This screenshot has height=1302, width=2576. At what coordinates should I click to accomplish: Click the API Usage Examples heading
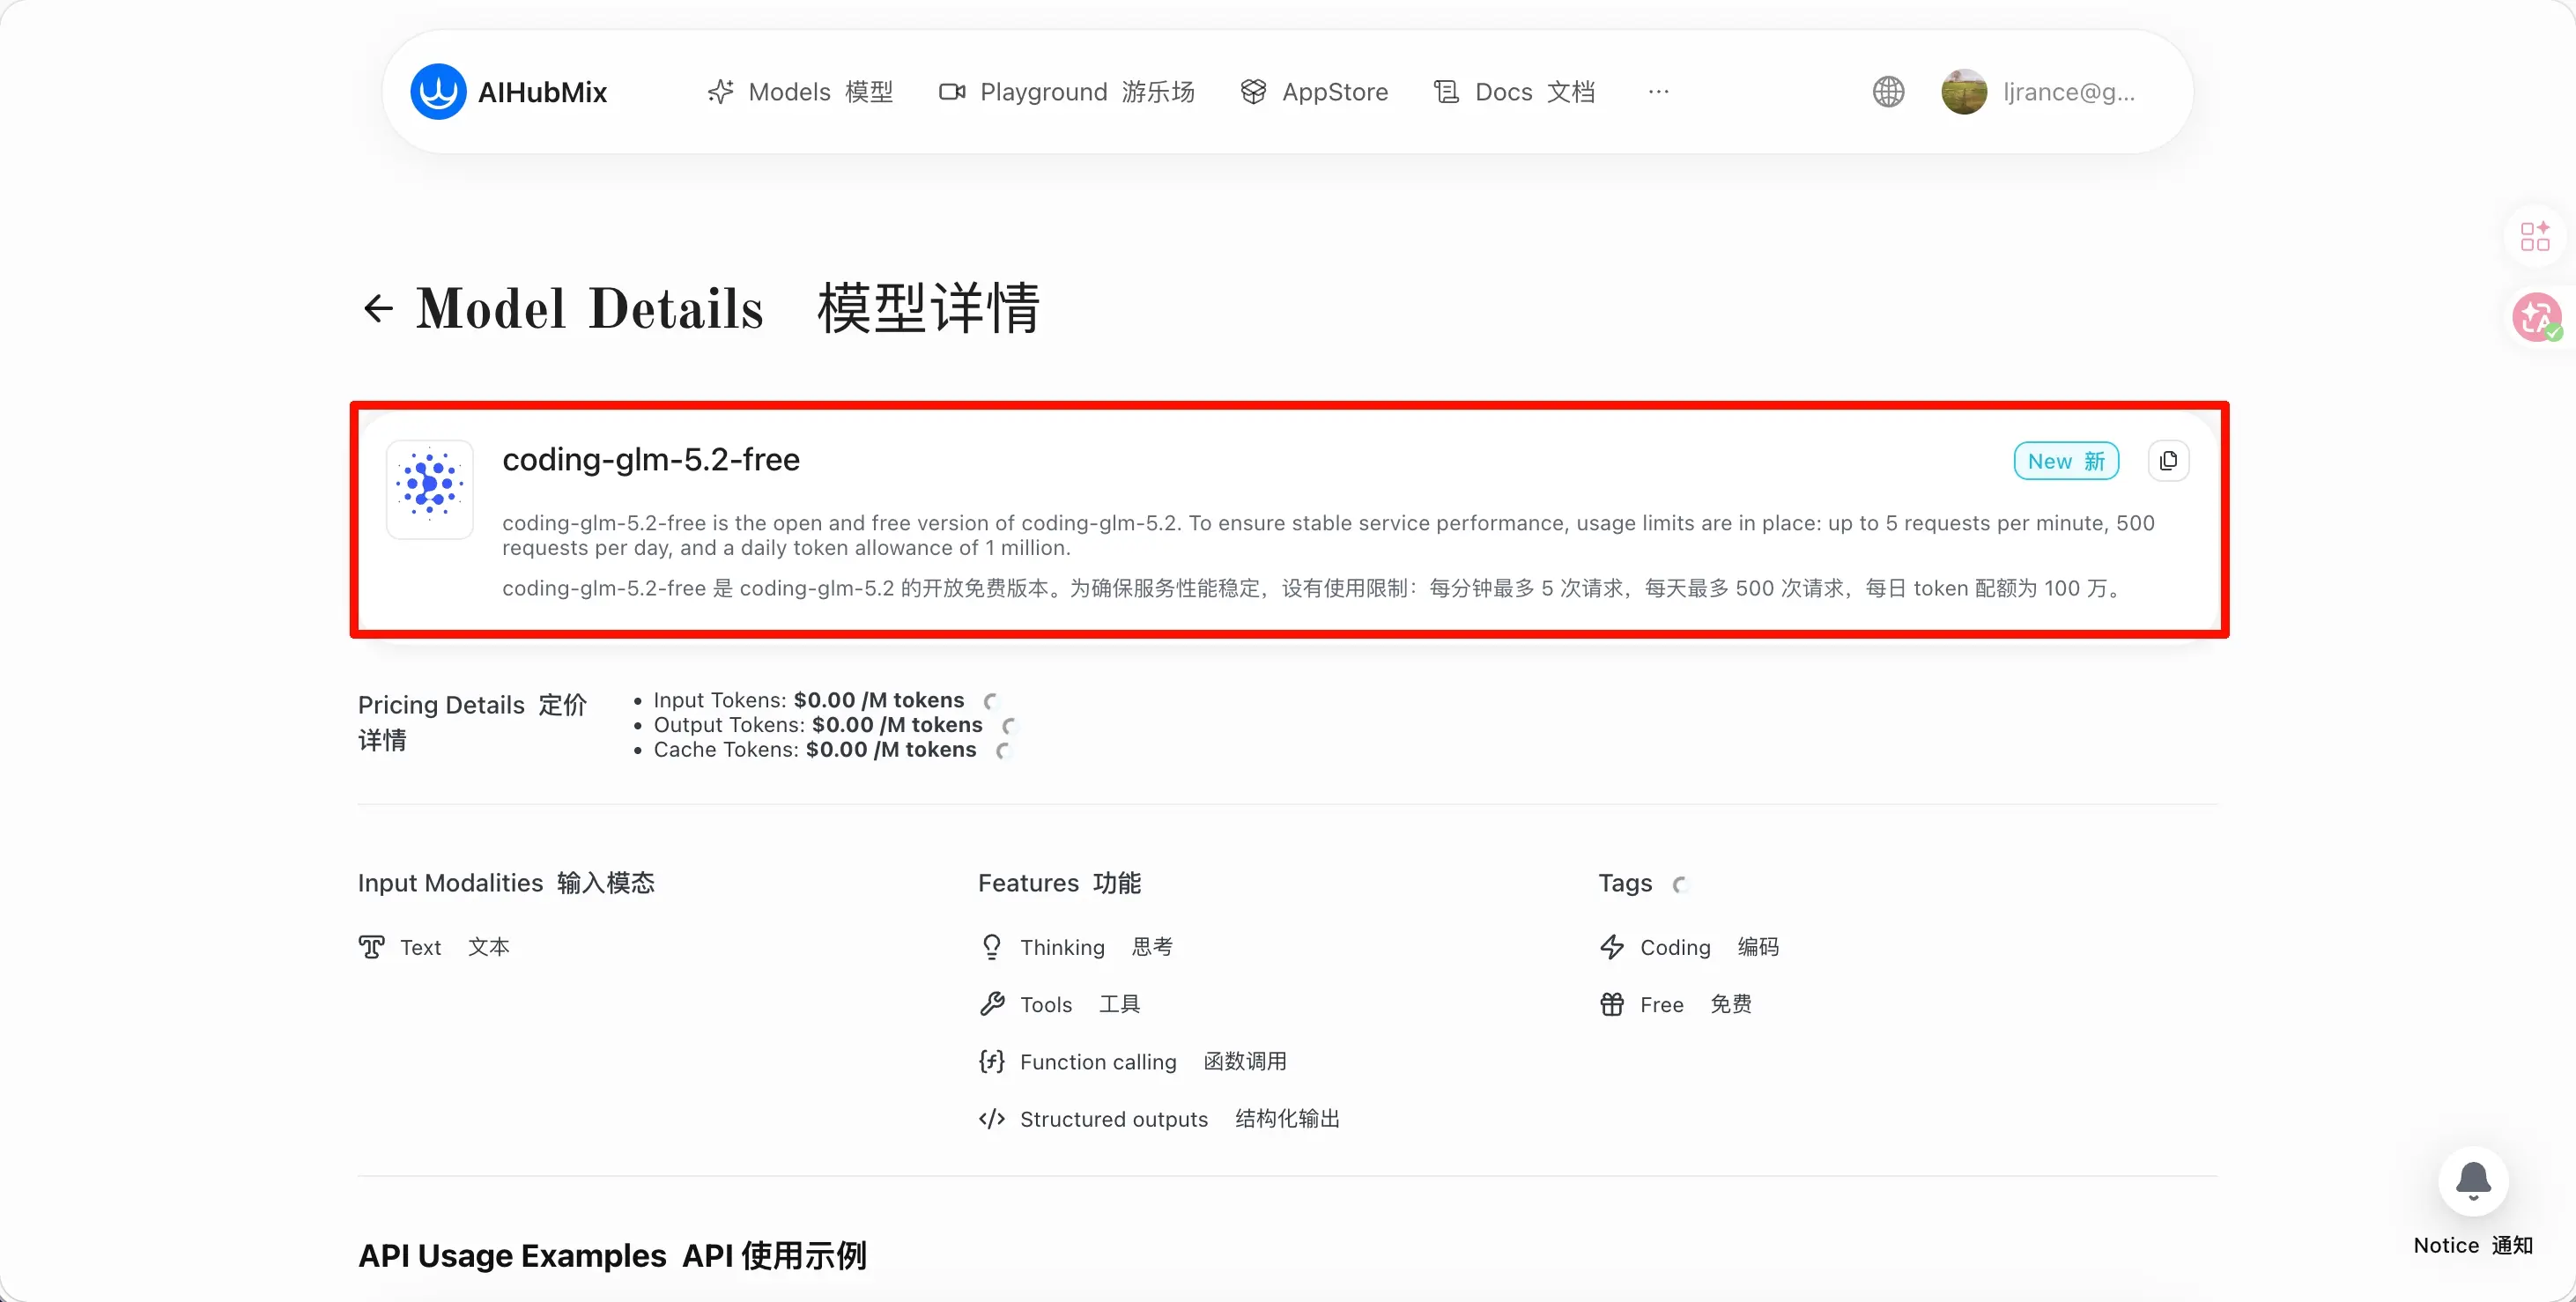(612, 1255)
